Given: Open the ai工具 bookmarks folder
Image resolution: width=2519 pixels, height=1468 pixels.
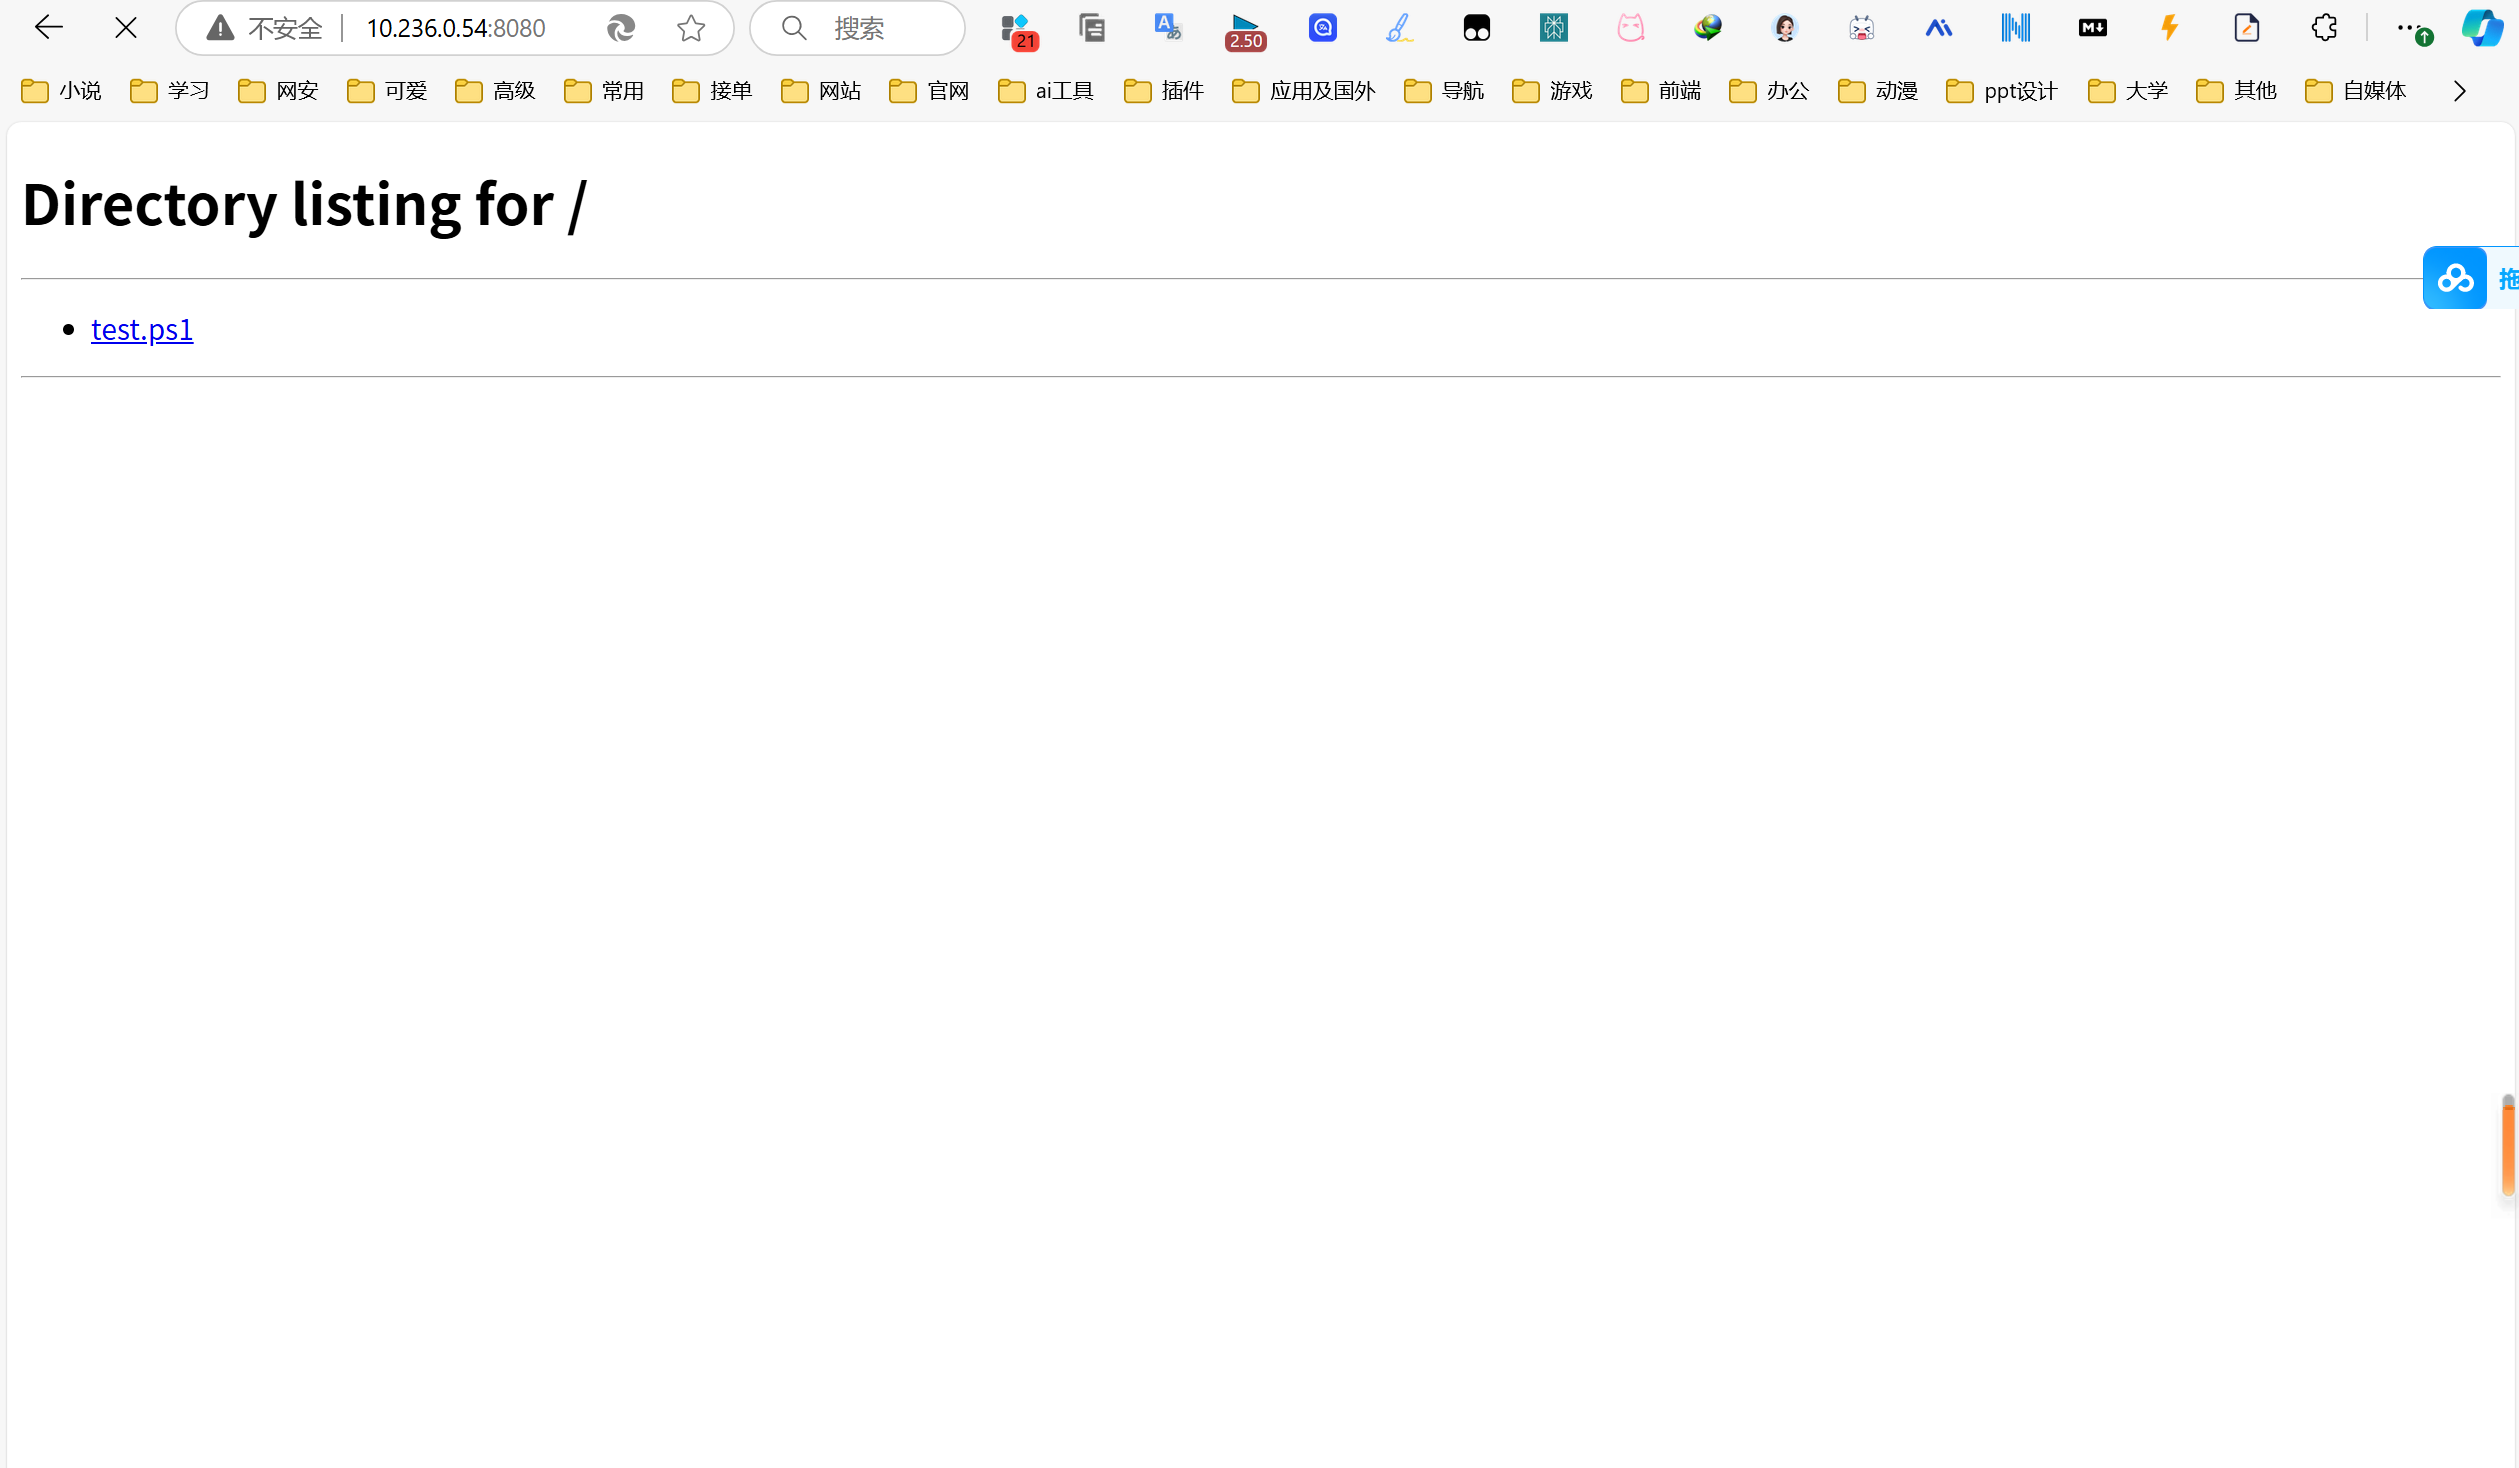Looking at the screenshot, I should [1047, 91].
